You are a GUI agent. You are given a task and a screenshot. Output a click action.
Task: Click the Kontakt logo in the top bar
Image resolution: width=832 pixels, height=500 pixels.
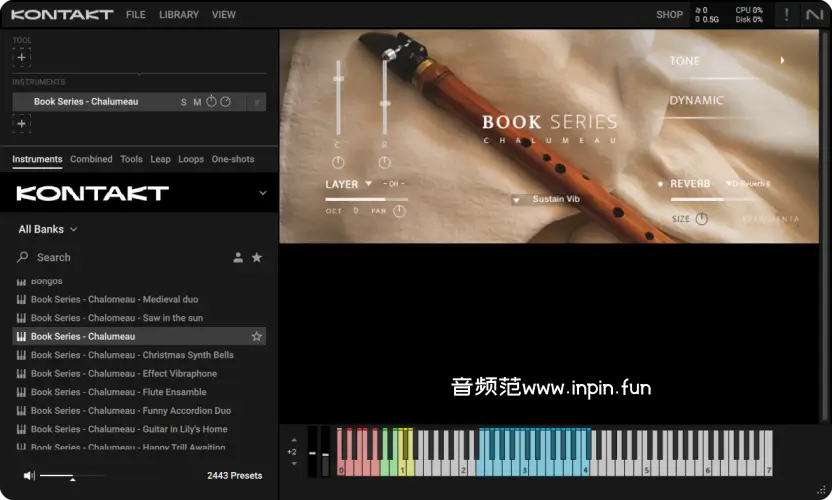(x=62, y=15)
